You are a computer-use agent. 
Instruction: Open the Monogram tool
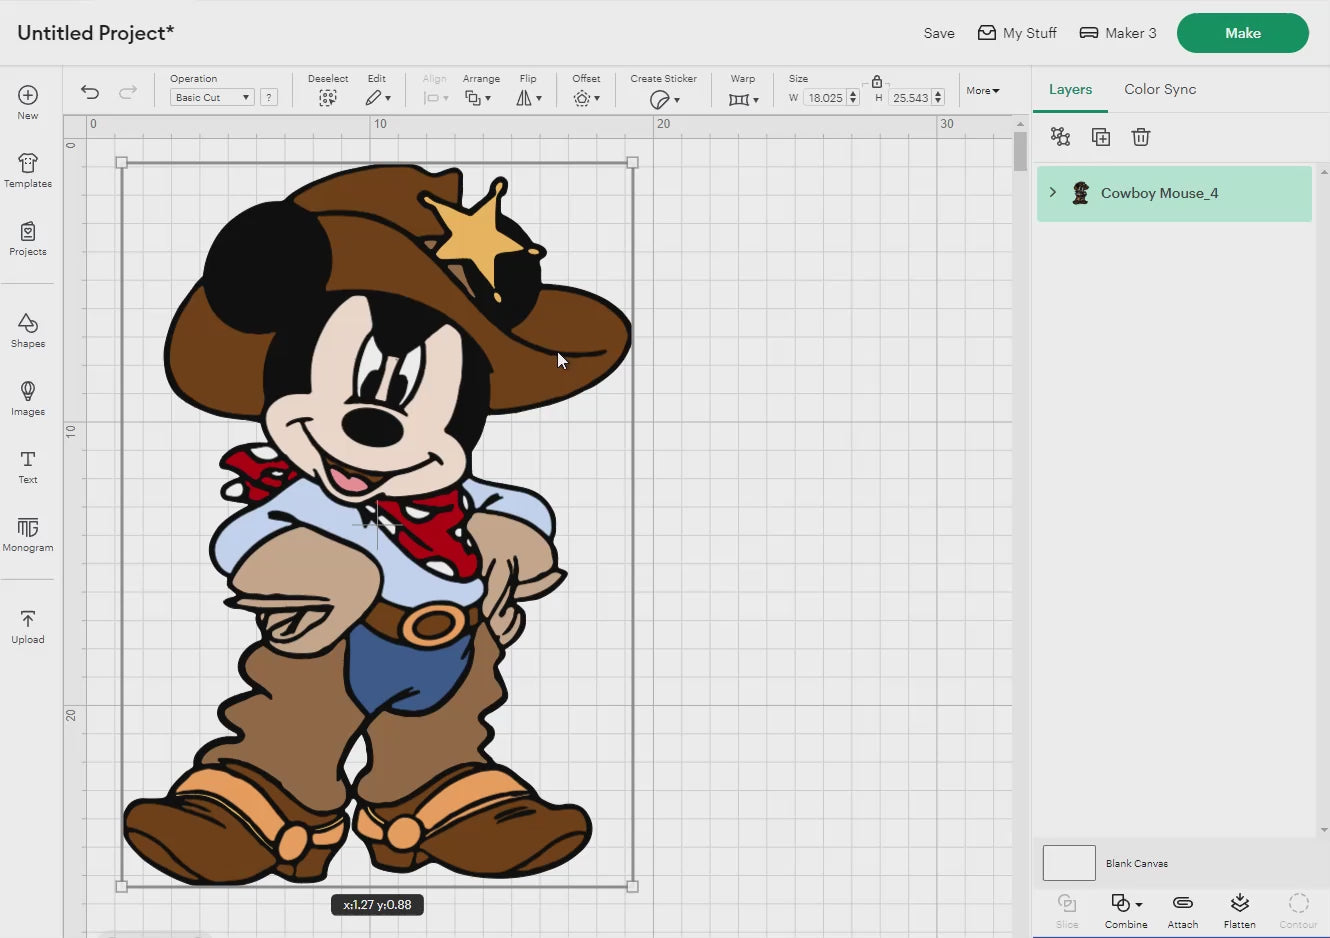[x=28, y=534]
